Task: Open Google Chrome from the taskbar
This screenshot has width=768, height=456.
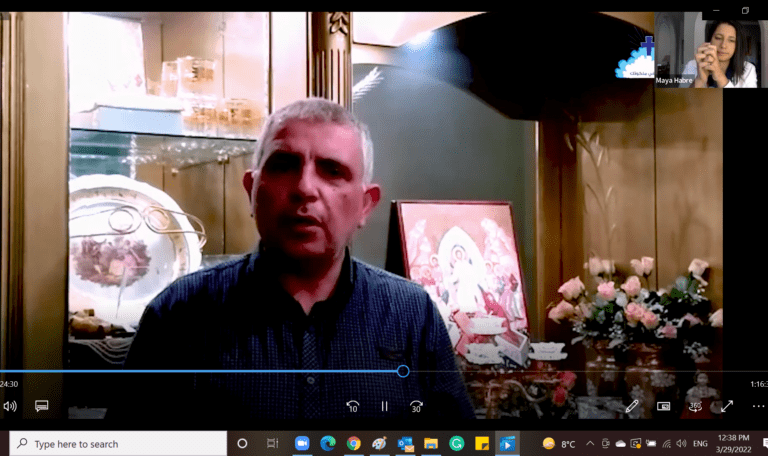Action: 353,444
